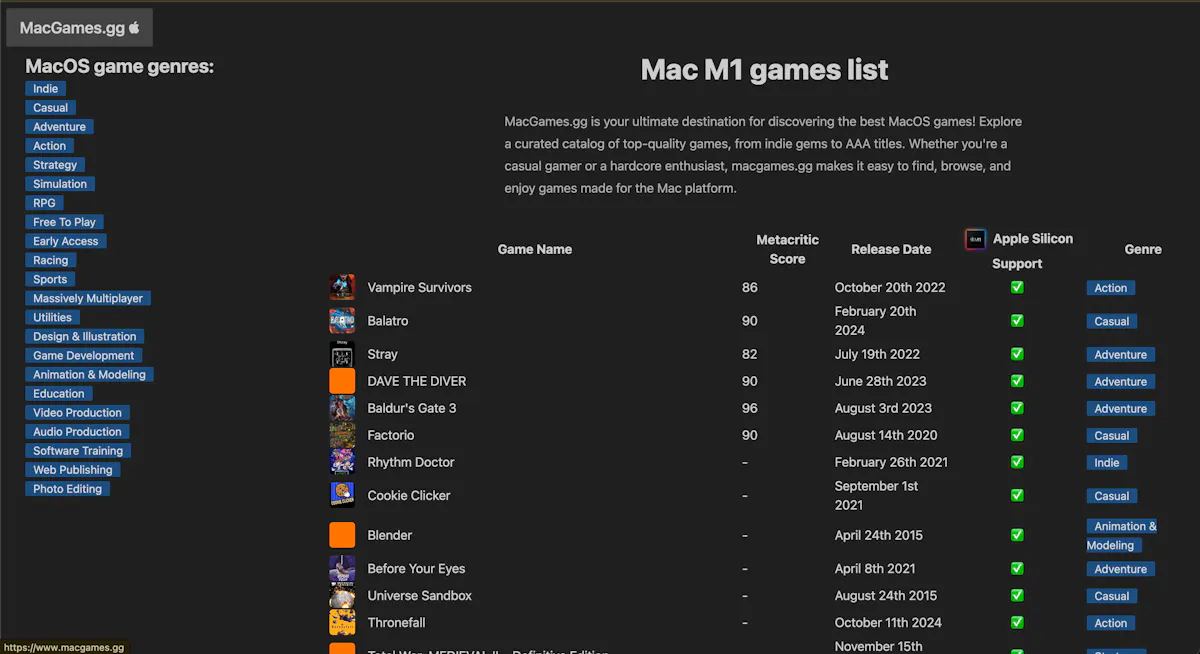This screenshot has width=1200, height=654.
Task: Open Early Access genre tag
Action: click(x=66, y=241)
